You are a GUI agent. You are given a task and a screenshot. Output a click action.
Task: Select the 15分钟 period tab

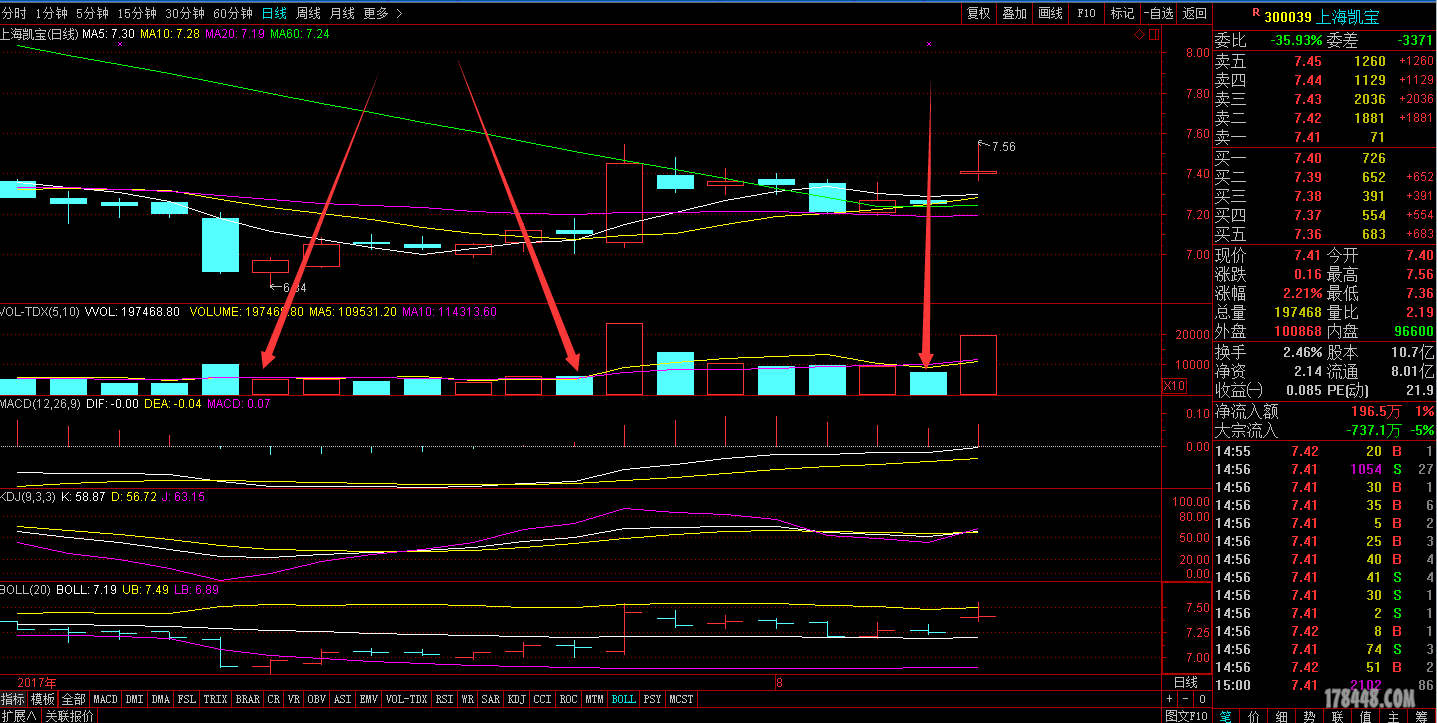tap(137, 13)
